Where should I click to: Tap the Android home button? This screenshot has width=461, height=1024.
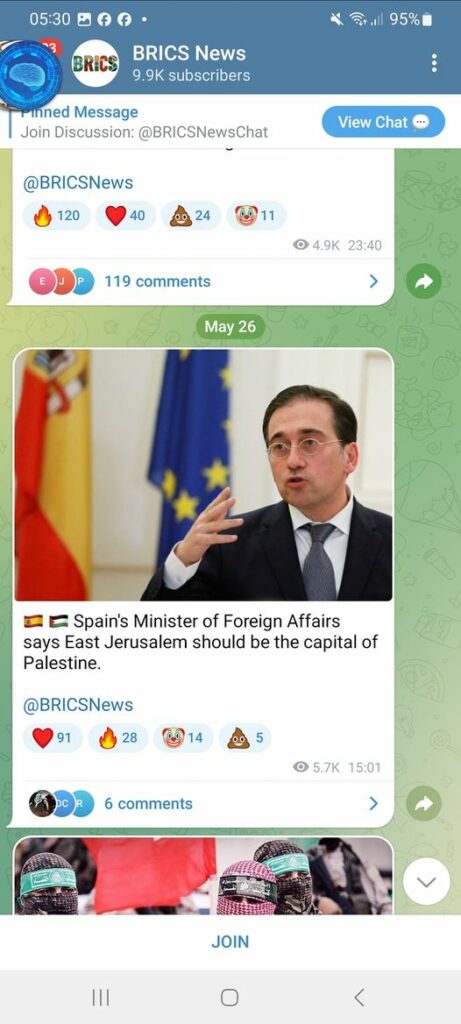(x=230, y=997)
